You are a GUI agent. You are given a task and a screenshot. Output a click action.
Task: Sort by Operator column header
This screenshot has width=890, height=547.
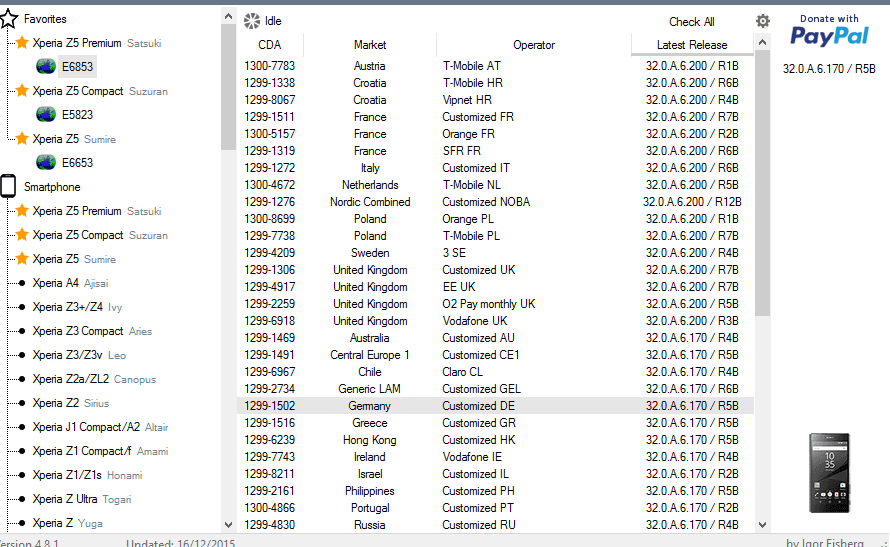pyautogui.click(x=534, y=45)
